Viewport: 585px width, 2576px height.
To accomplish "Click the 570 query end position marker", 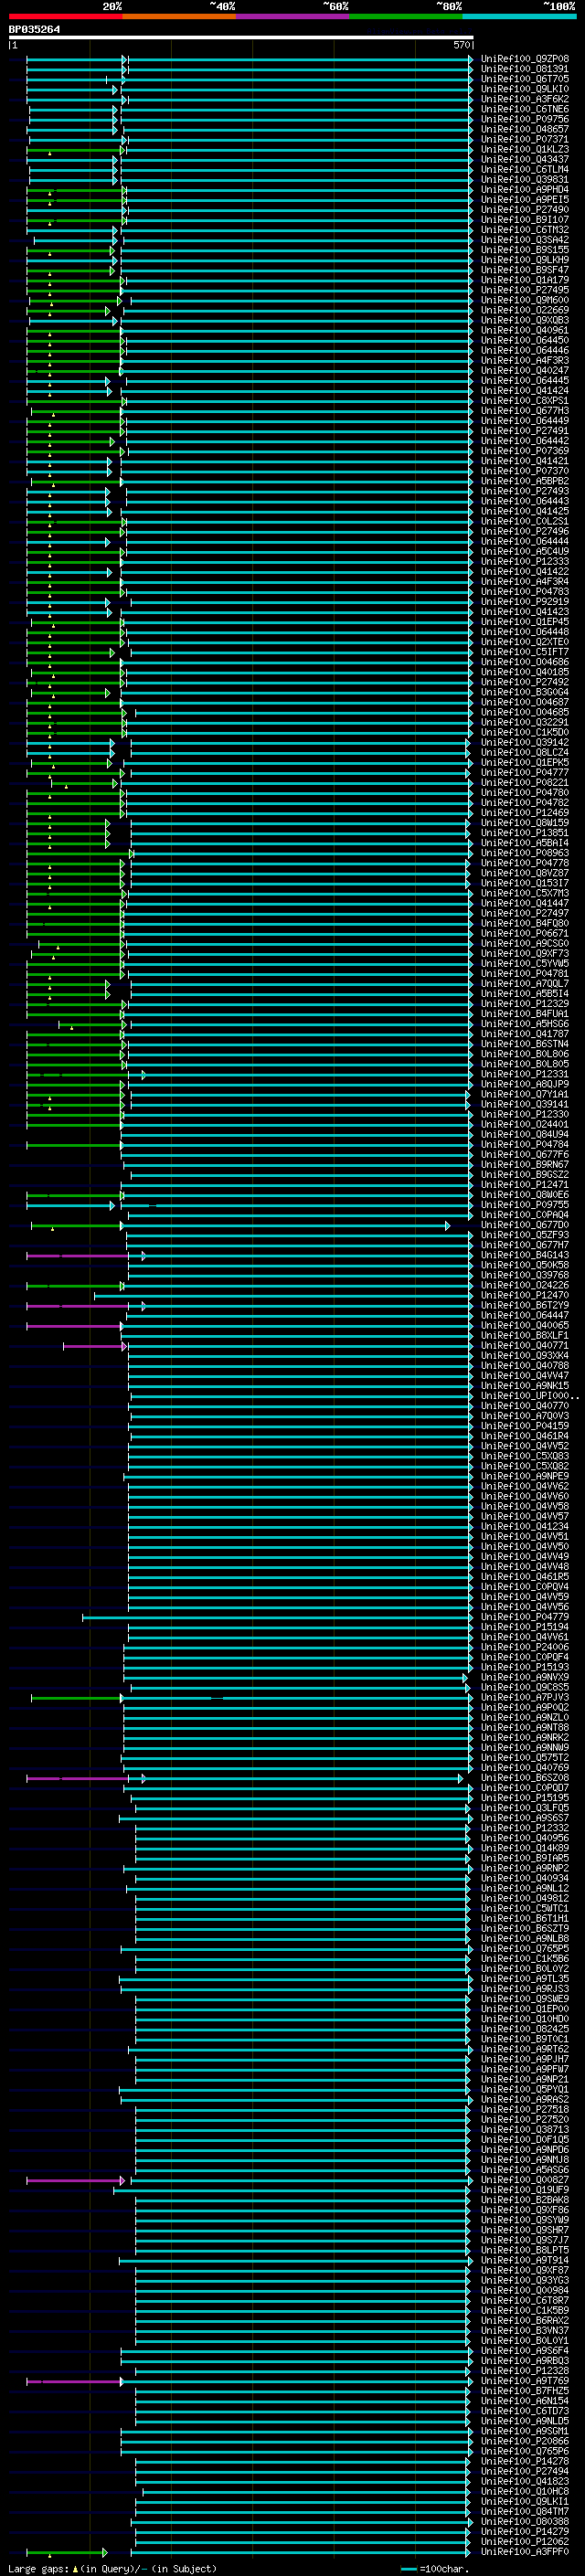I will tap(461, 45).
